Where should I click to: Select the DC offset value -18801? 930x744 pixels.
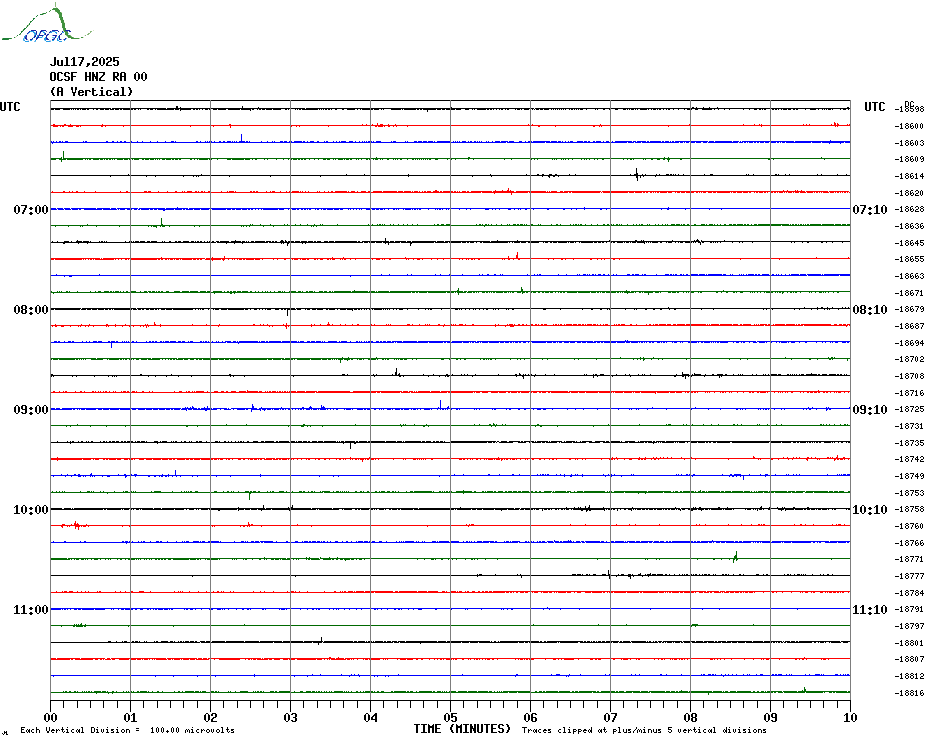point(909,643)
